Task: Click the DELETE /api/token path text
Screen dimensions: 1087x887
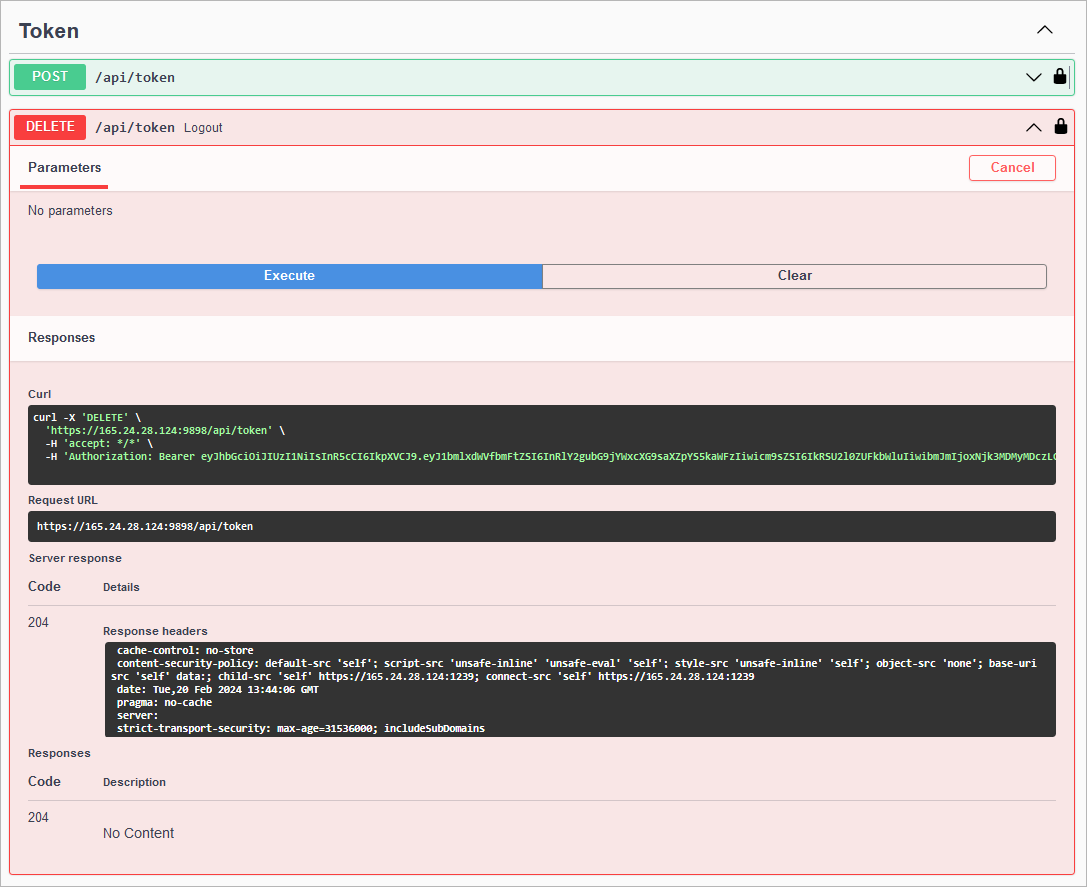Action: click(x=134, y=128)
